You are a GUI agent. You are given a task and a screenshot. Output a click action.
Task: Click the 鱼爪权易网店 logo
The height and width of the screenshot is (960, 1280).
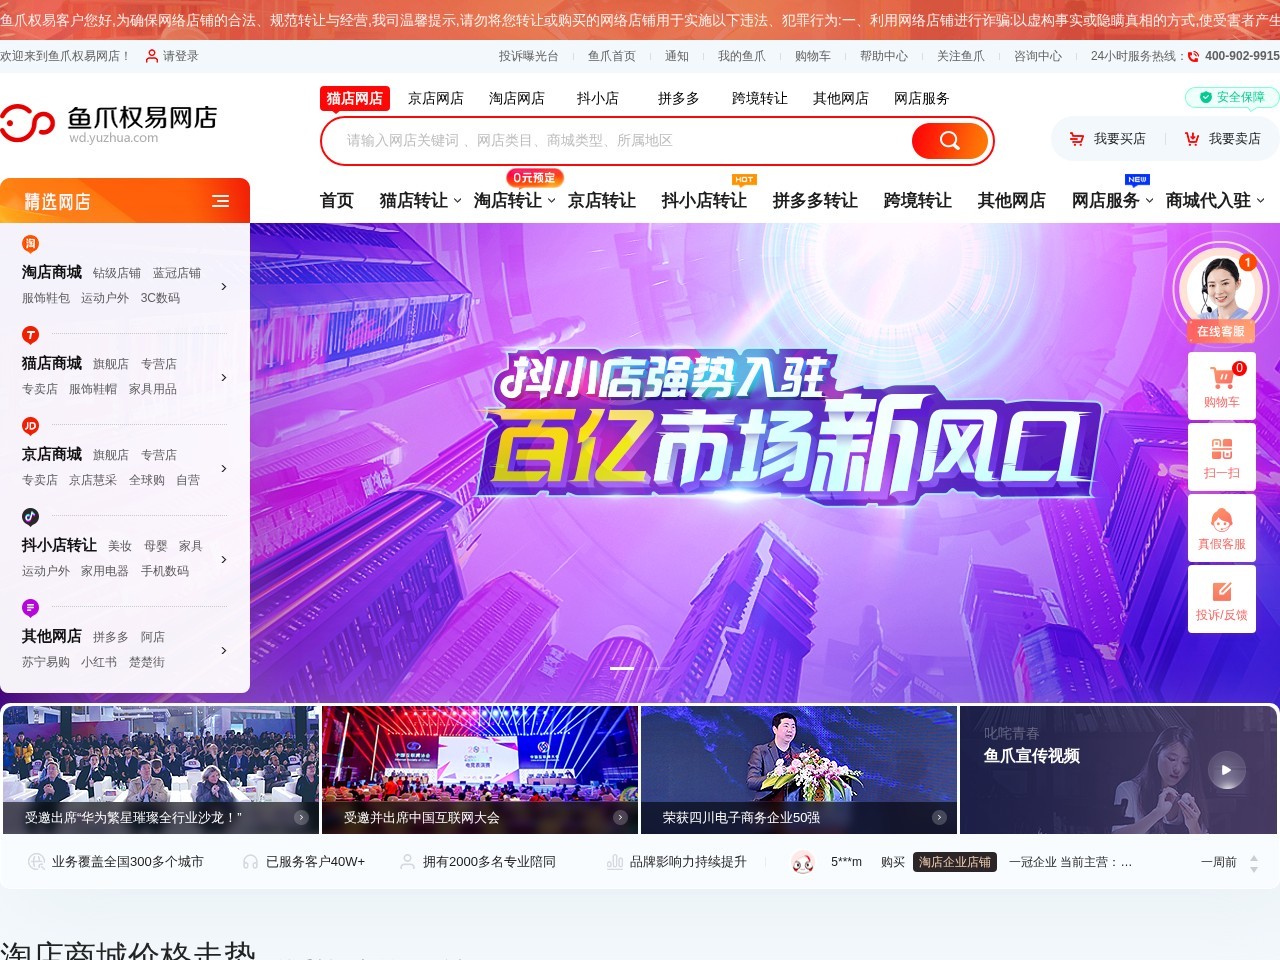tap(109, 124)
